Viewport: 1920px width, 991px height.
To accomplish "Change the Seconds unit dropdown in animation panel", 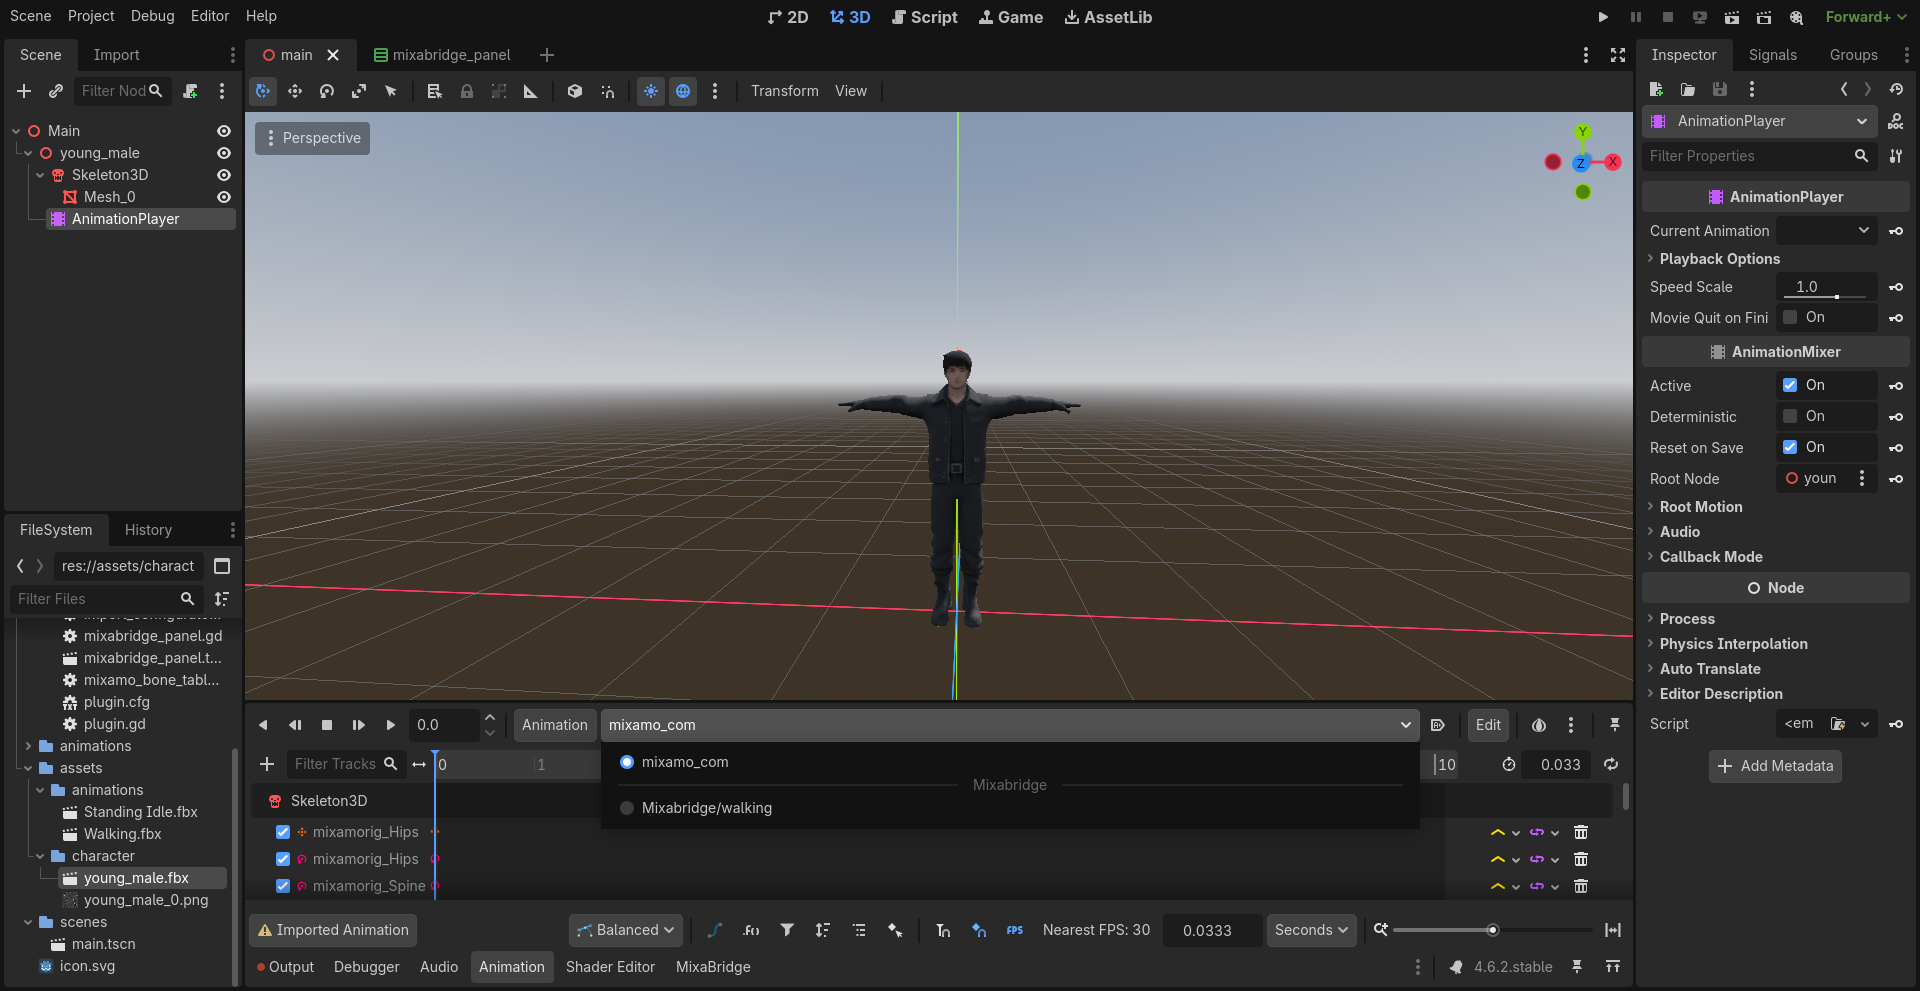I will point(1311,930).
